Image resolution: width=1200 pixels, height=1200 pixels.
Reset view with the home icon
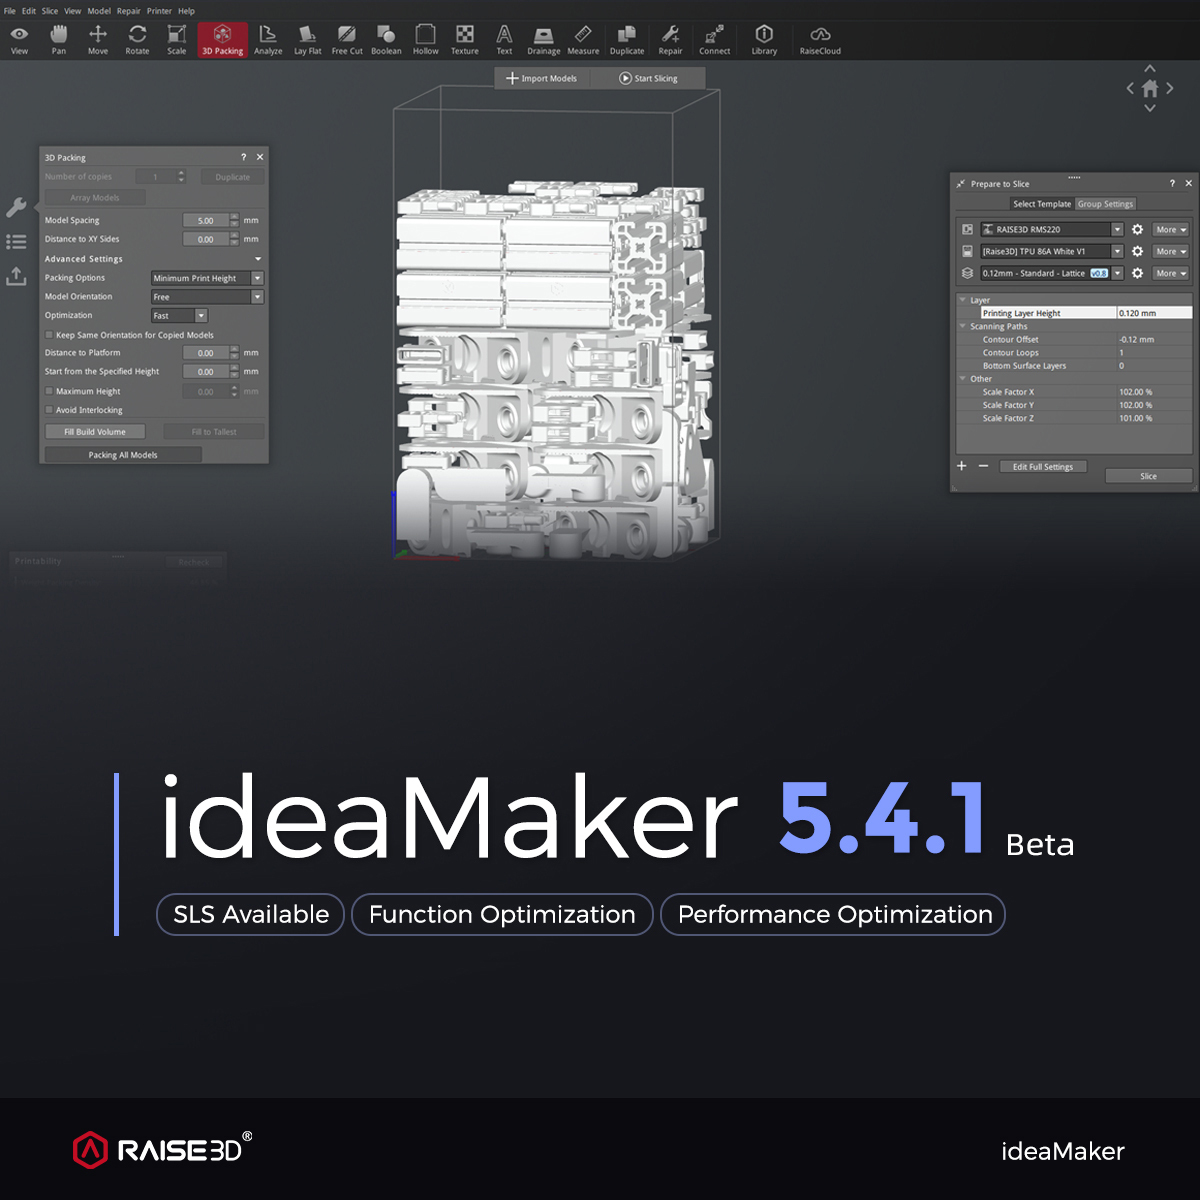(1150, 88)
